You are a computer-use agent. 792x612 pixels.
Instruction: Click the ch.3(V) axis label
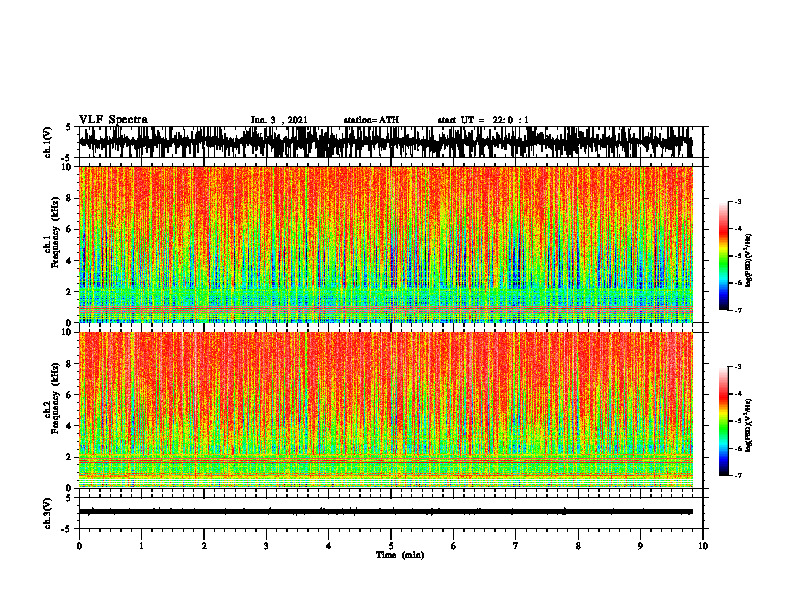[x=48, y=513]
